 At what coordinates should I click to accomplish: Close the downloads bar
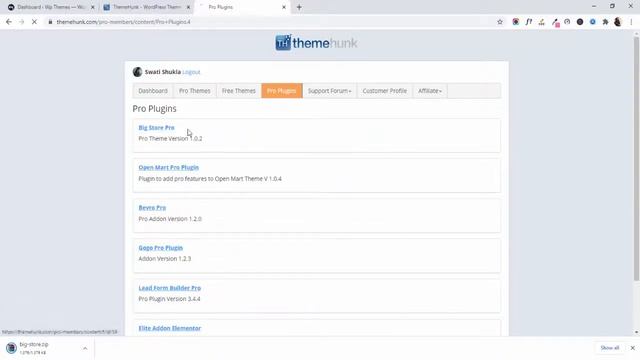pos(632,348)
